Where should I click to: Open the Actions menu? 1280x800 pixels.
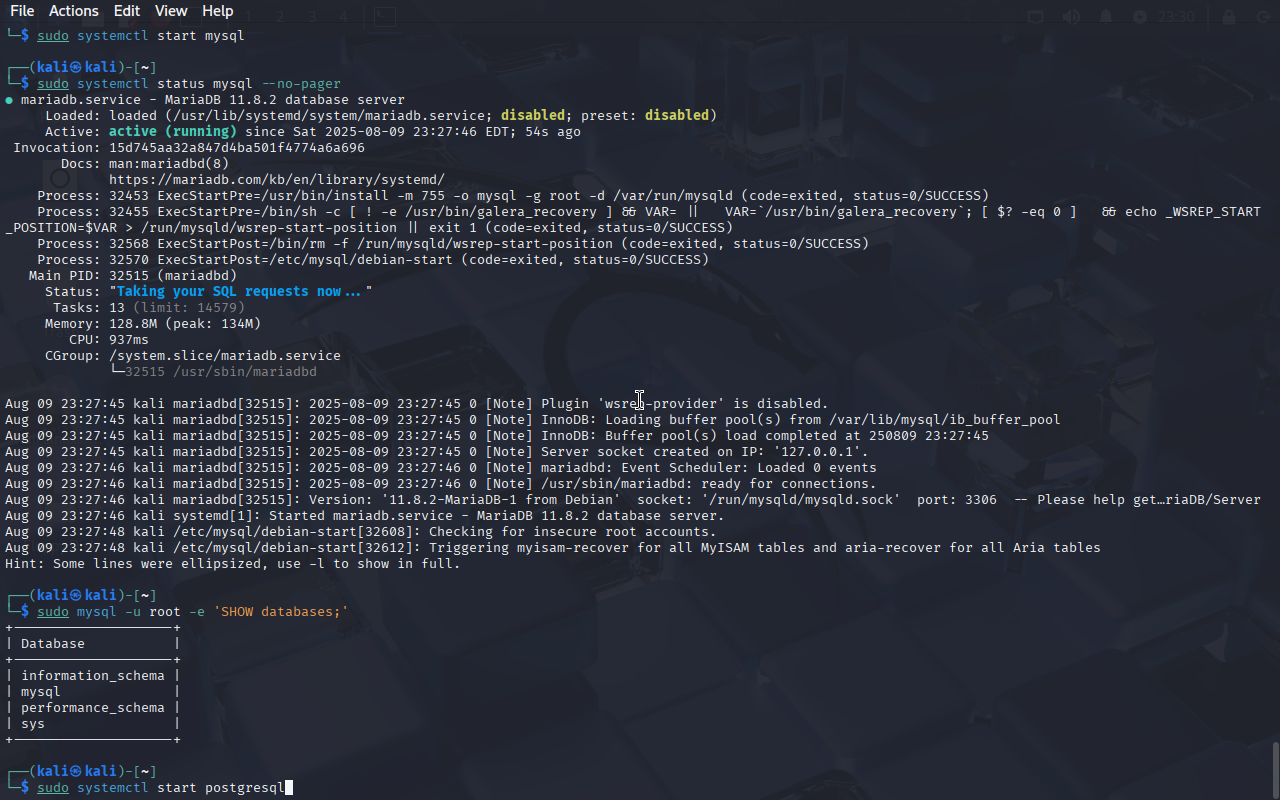coord(74,11)
